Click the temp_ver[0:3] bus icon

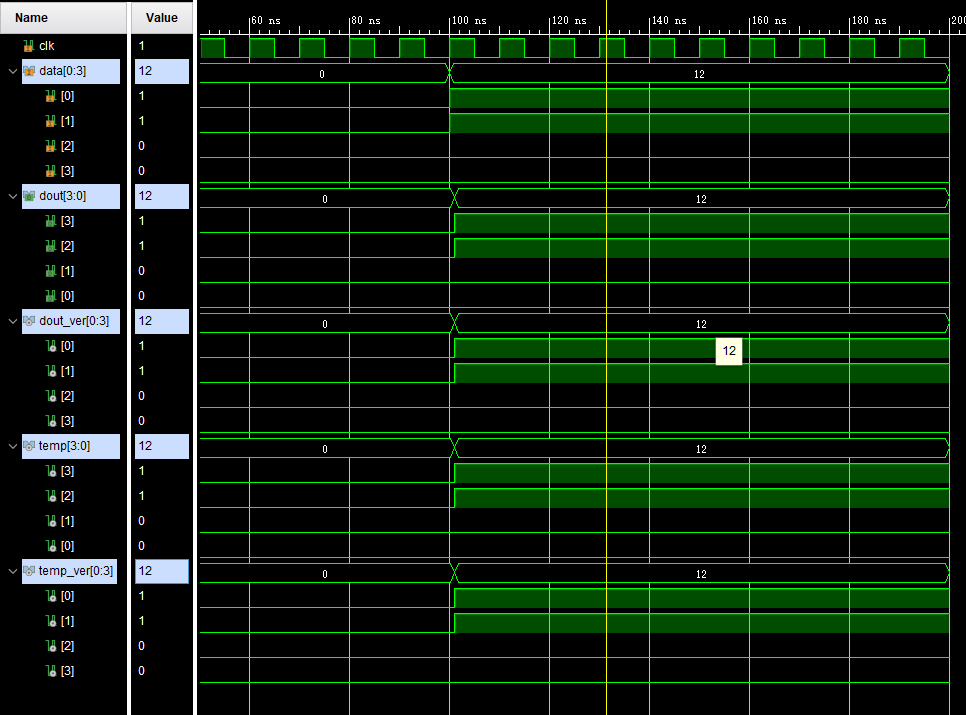pyautogui.click(x=29, y=572)
